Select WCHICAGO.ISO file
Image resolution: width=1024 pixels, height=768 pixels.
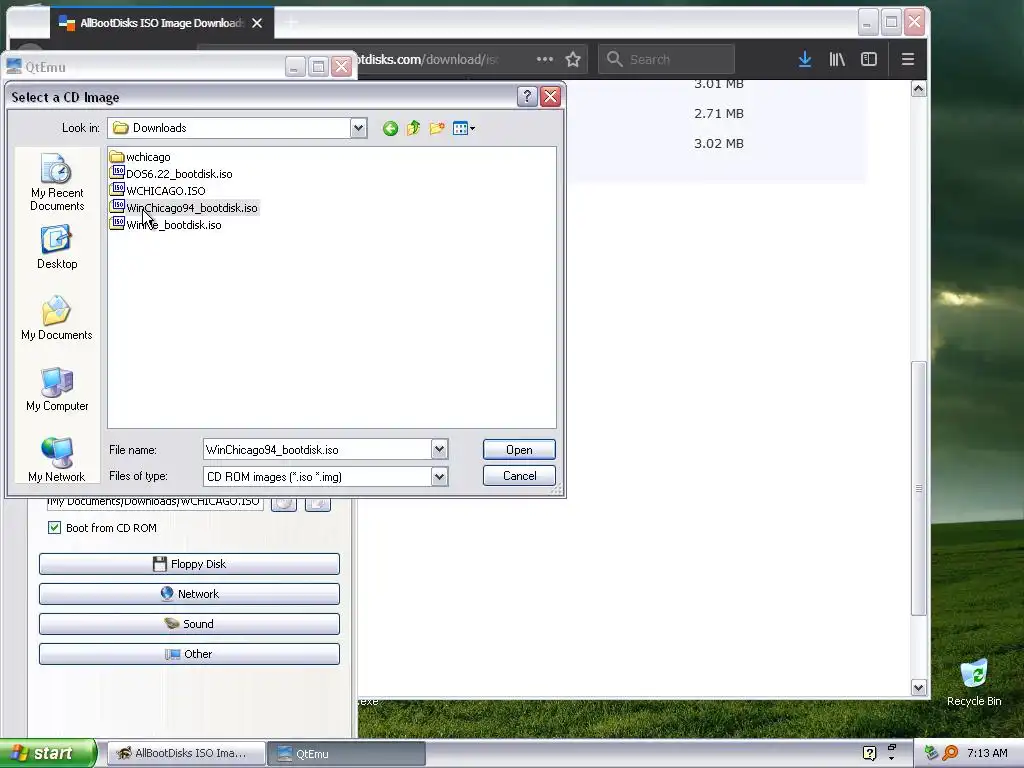[x=158, y=191]
